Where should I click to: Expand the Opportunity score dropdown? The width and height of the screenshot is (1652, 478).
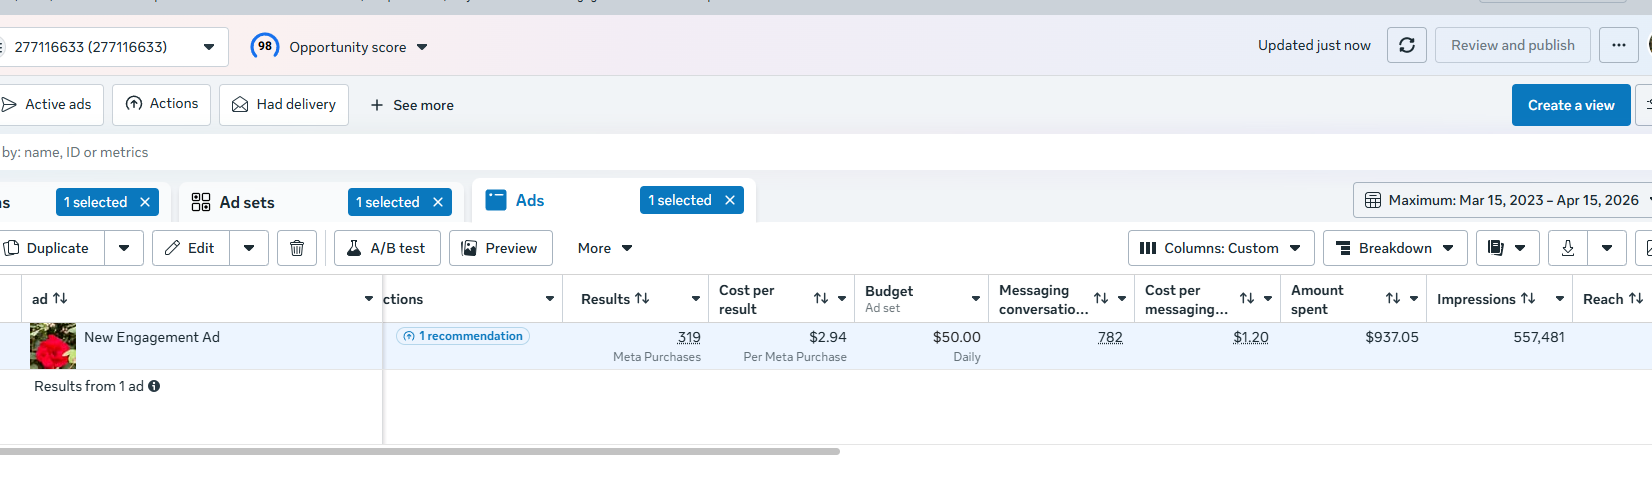pyautogui.click(x=422, y=47)
